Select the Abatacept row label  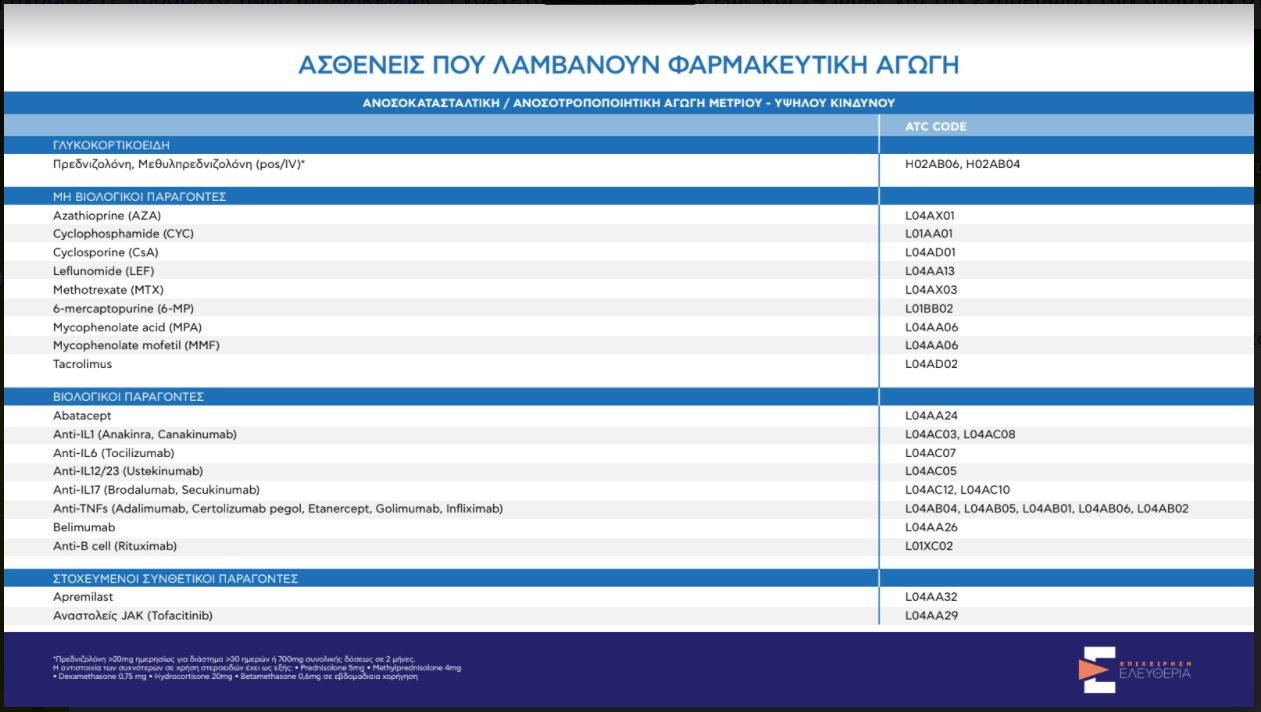point(84,415)
